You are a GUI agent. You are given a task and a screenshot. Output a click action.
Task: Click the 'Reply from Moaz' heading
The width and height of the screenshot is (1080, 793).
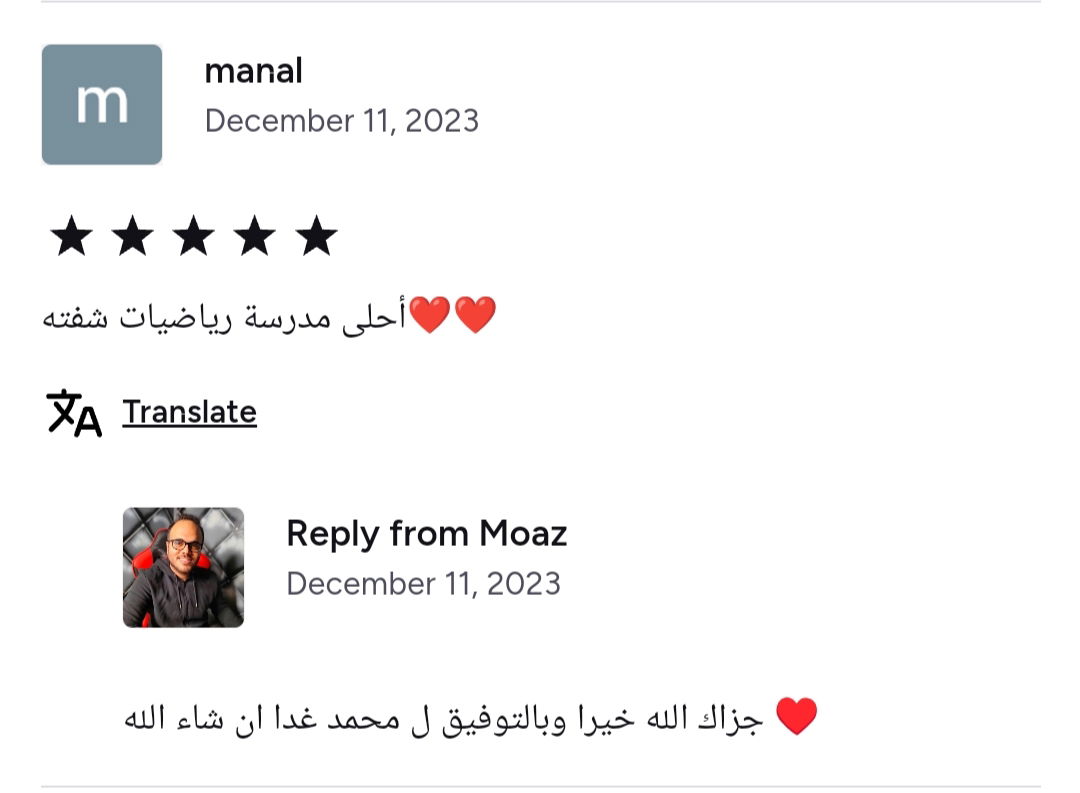(426, 534)
